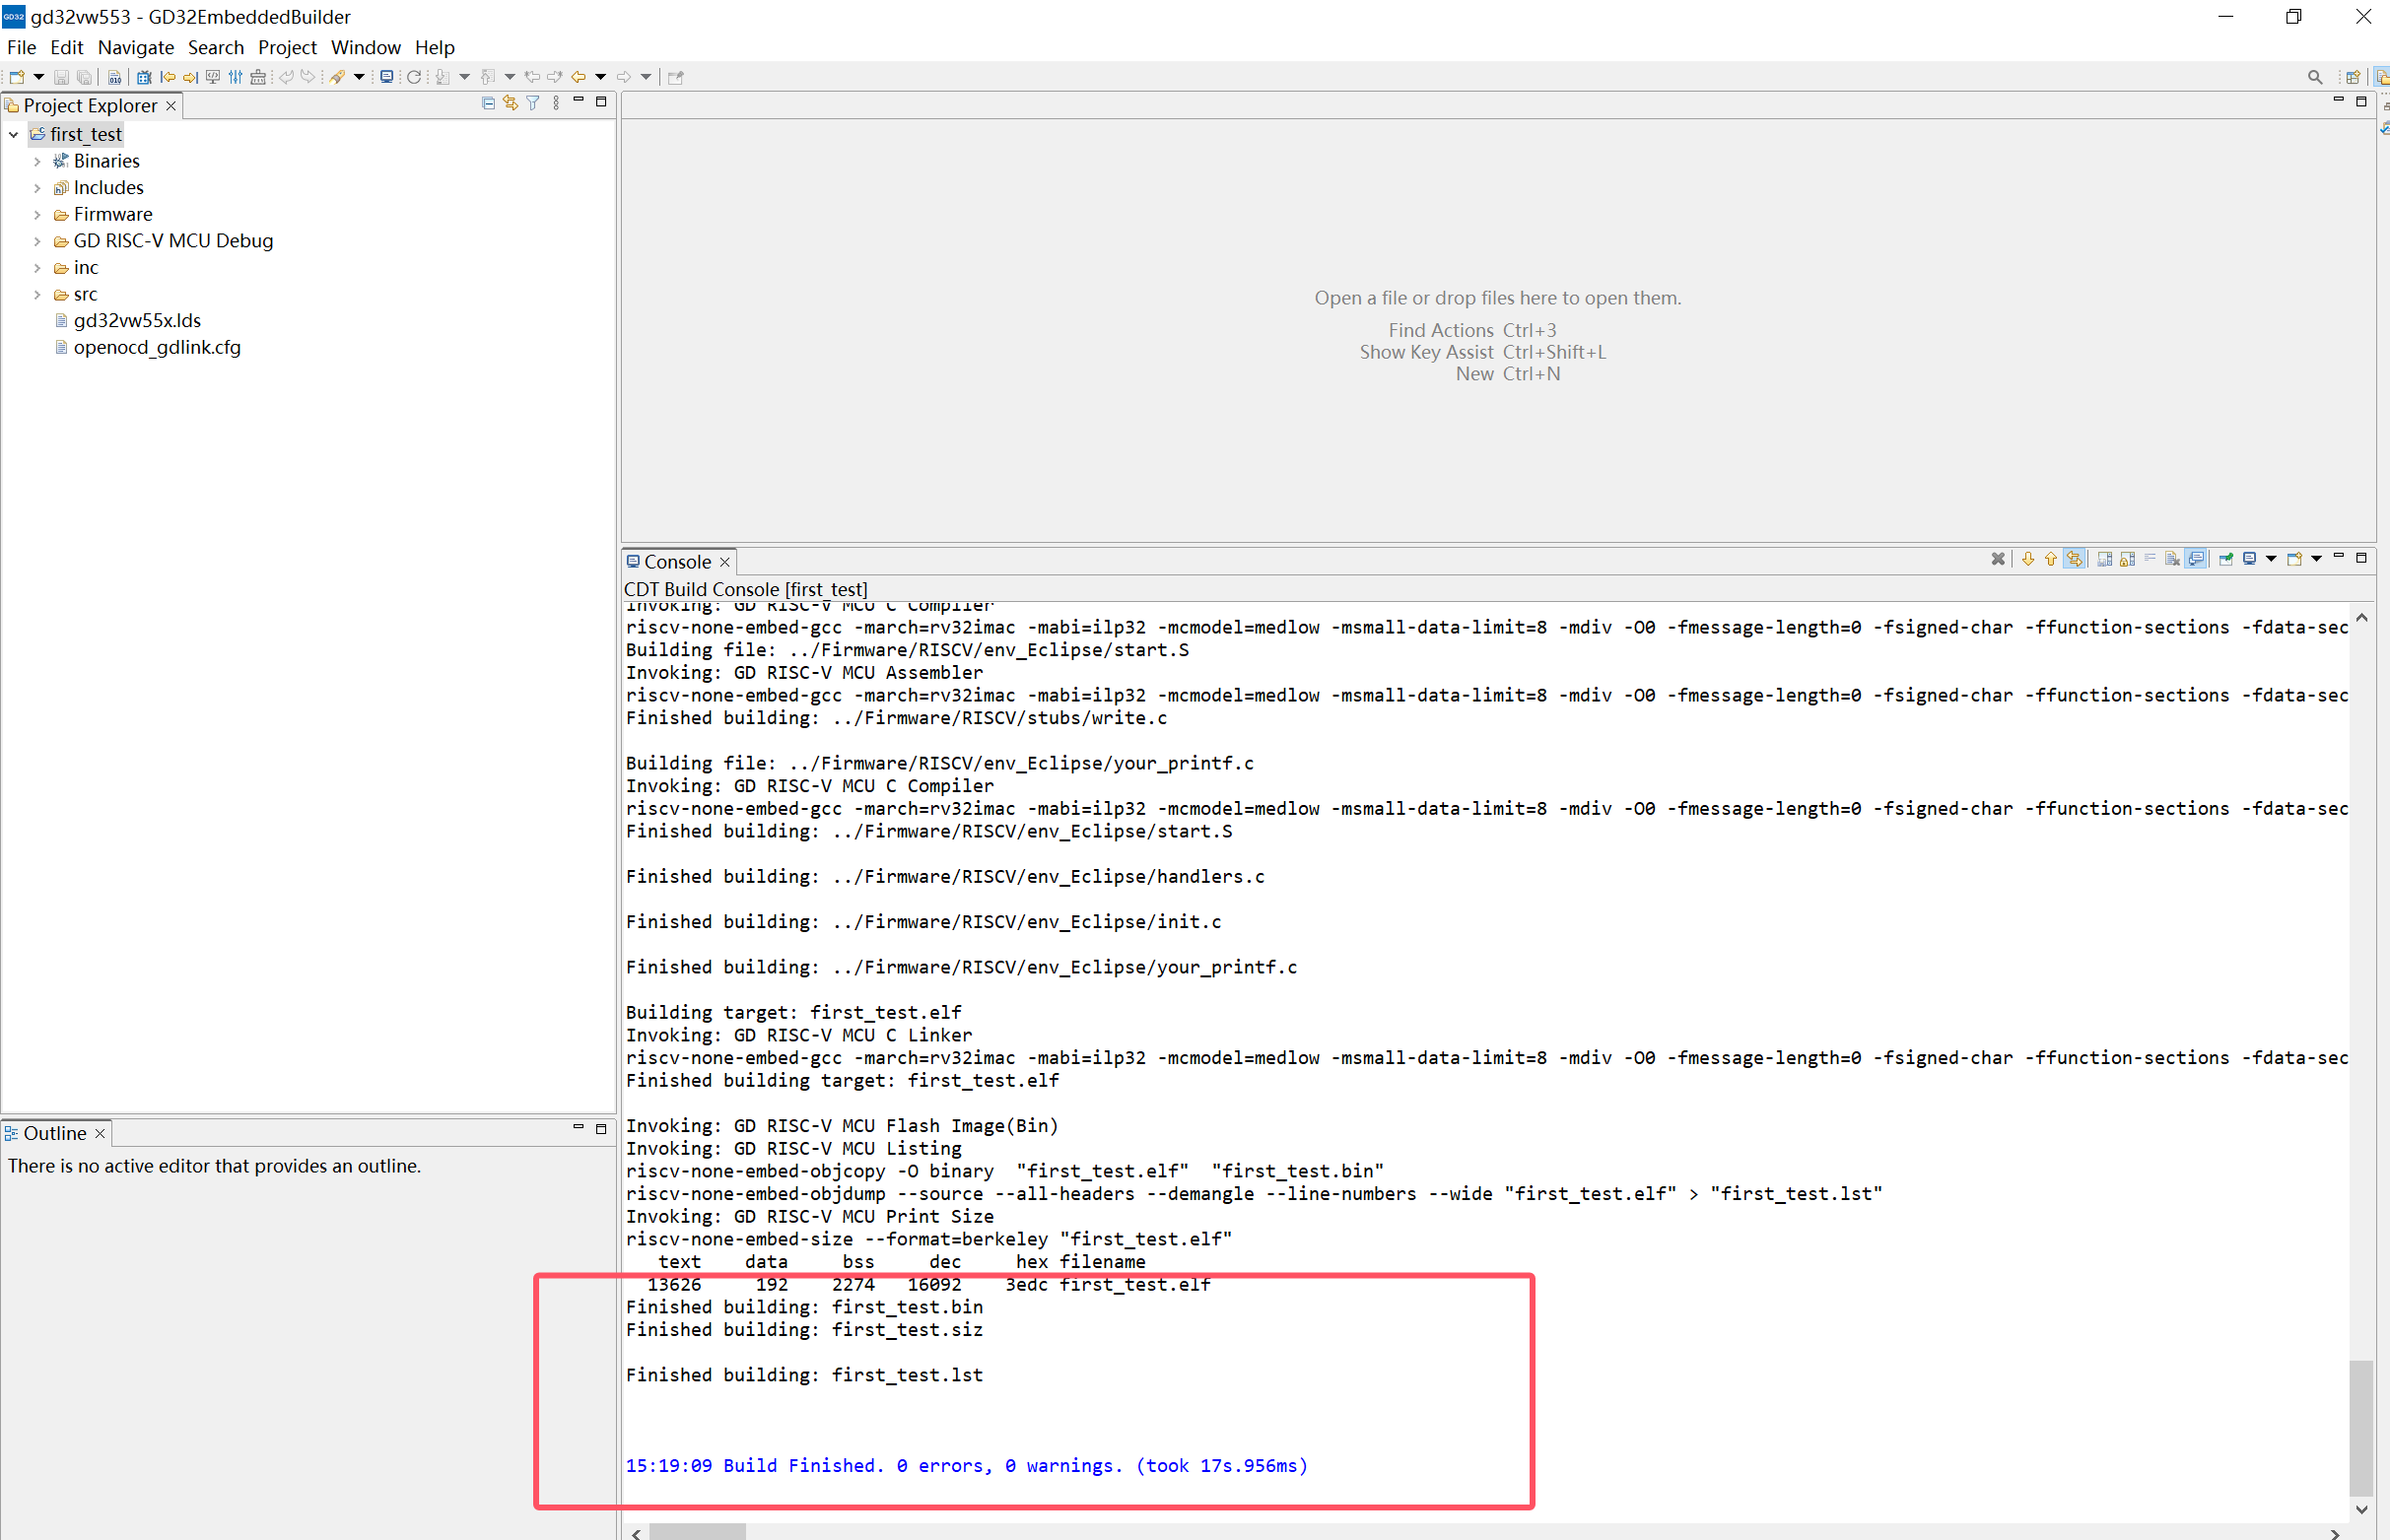Image resolution: width=2390 pixels, height=1540 pixels.
Task: Open the search magnifier at top right
Action: point(2314,77)
